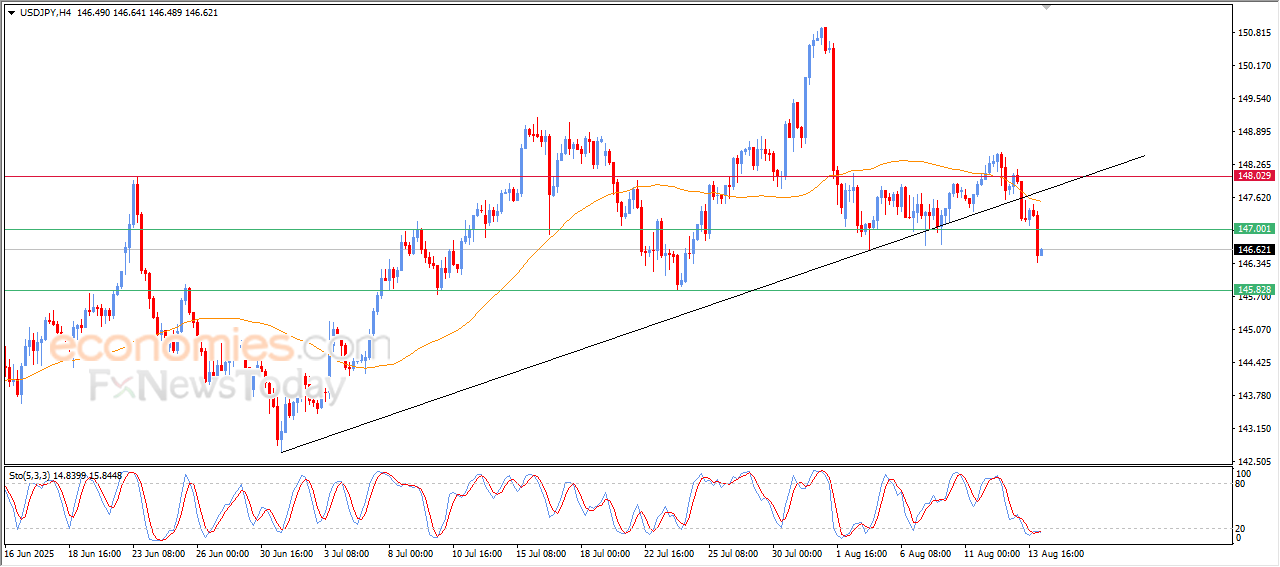Viewport: 1280px width, 567px height.
Task: Select the red 148.029 price level label
Action: click(1254, 176)
